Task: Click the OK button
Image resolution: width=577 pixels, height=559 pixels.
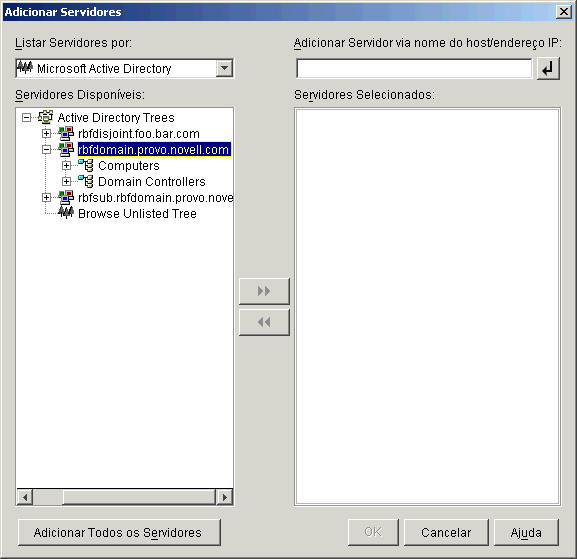Action: pyautogui.click(x=373, y=532)
